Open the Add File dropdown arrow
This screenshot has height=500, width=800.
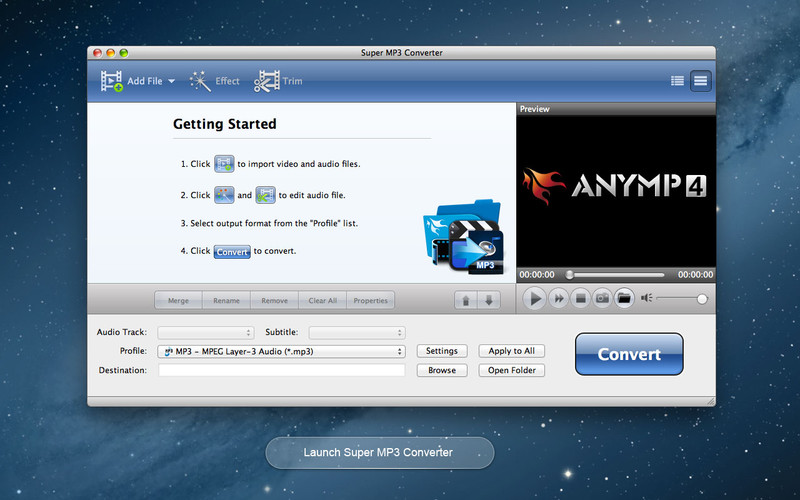click(171, 81)
